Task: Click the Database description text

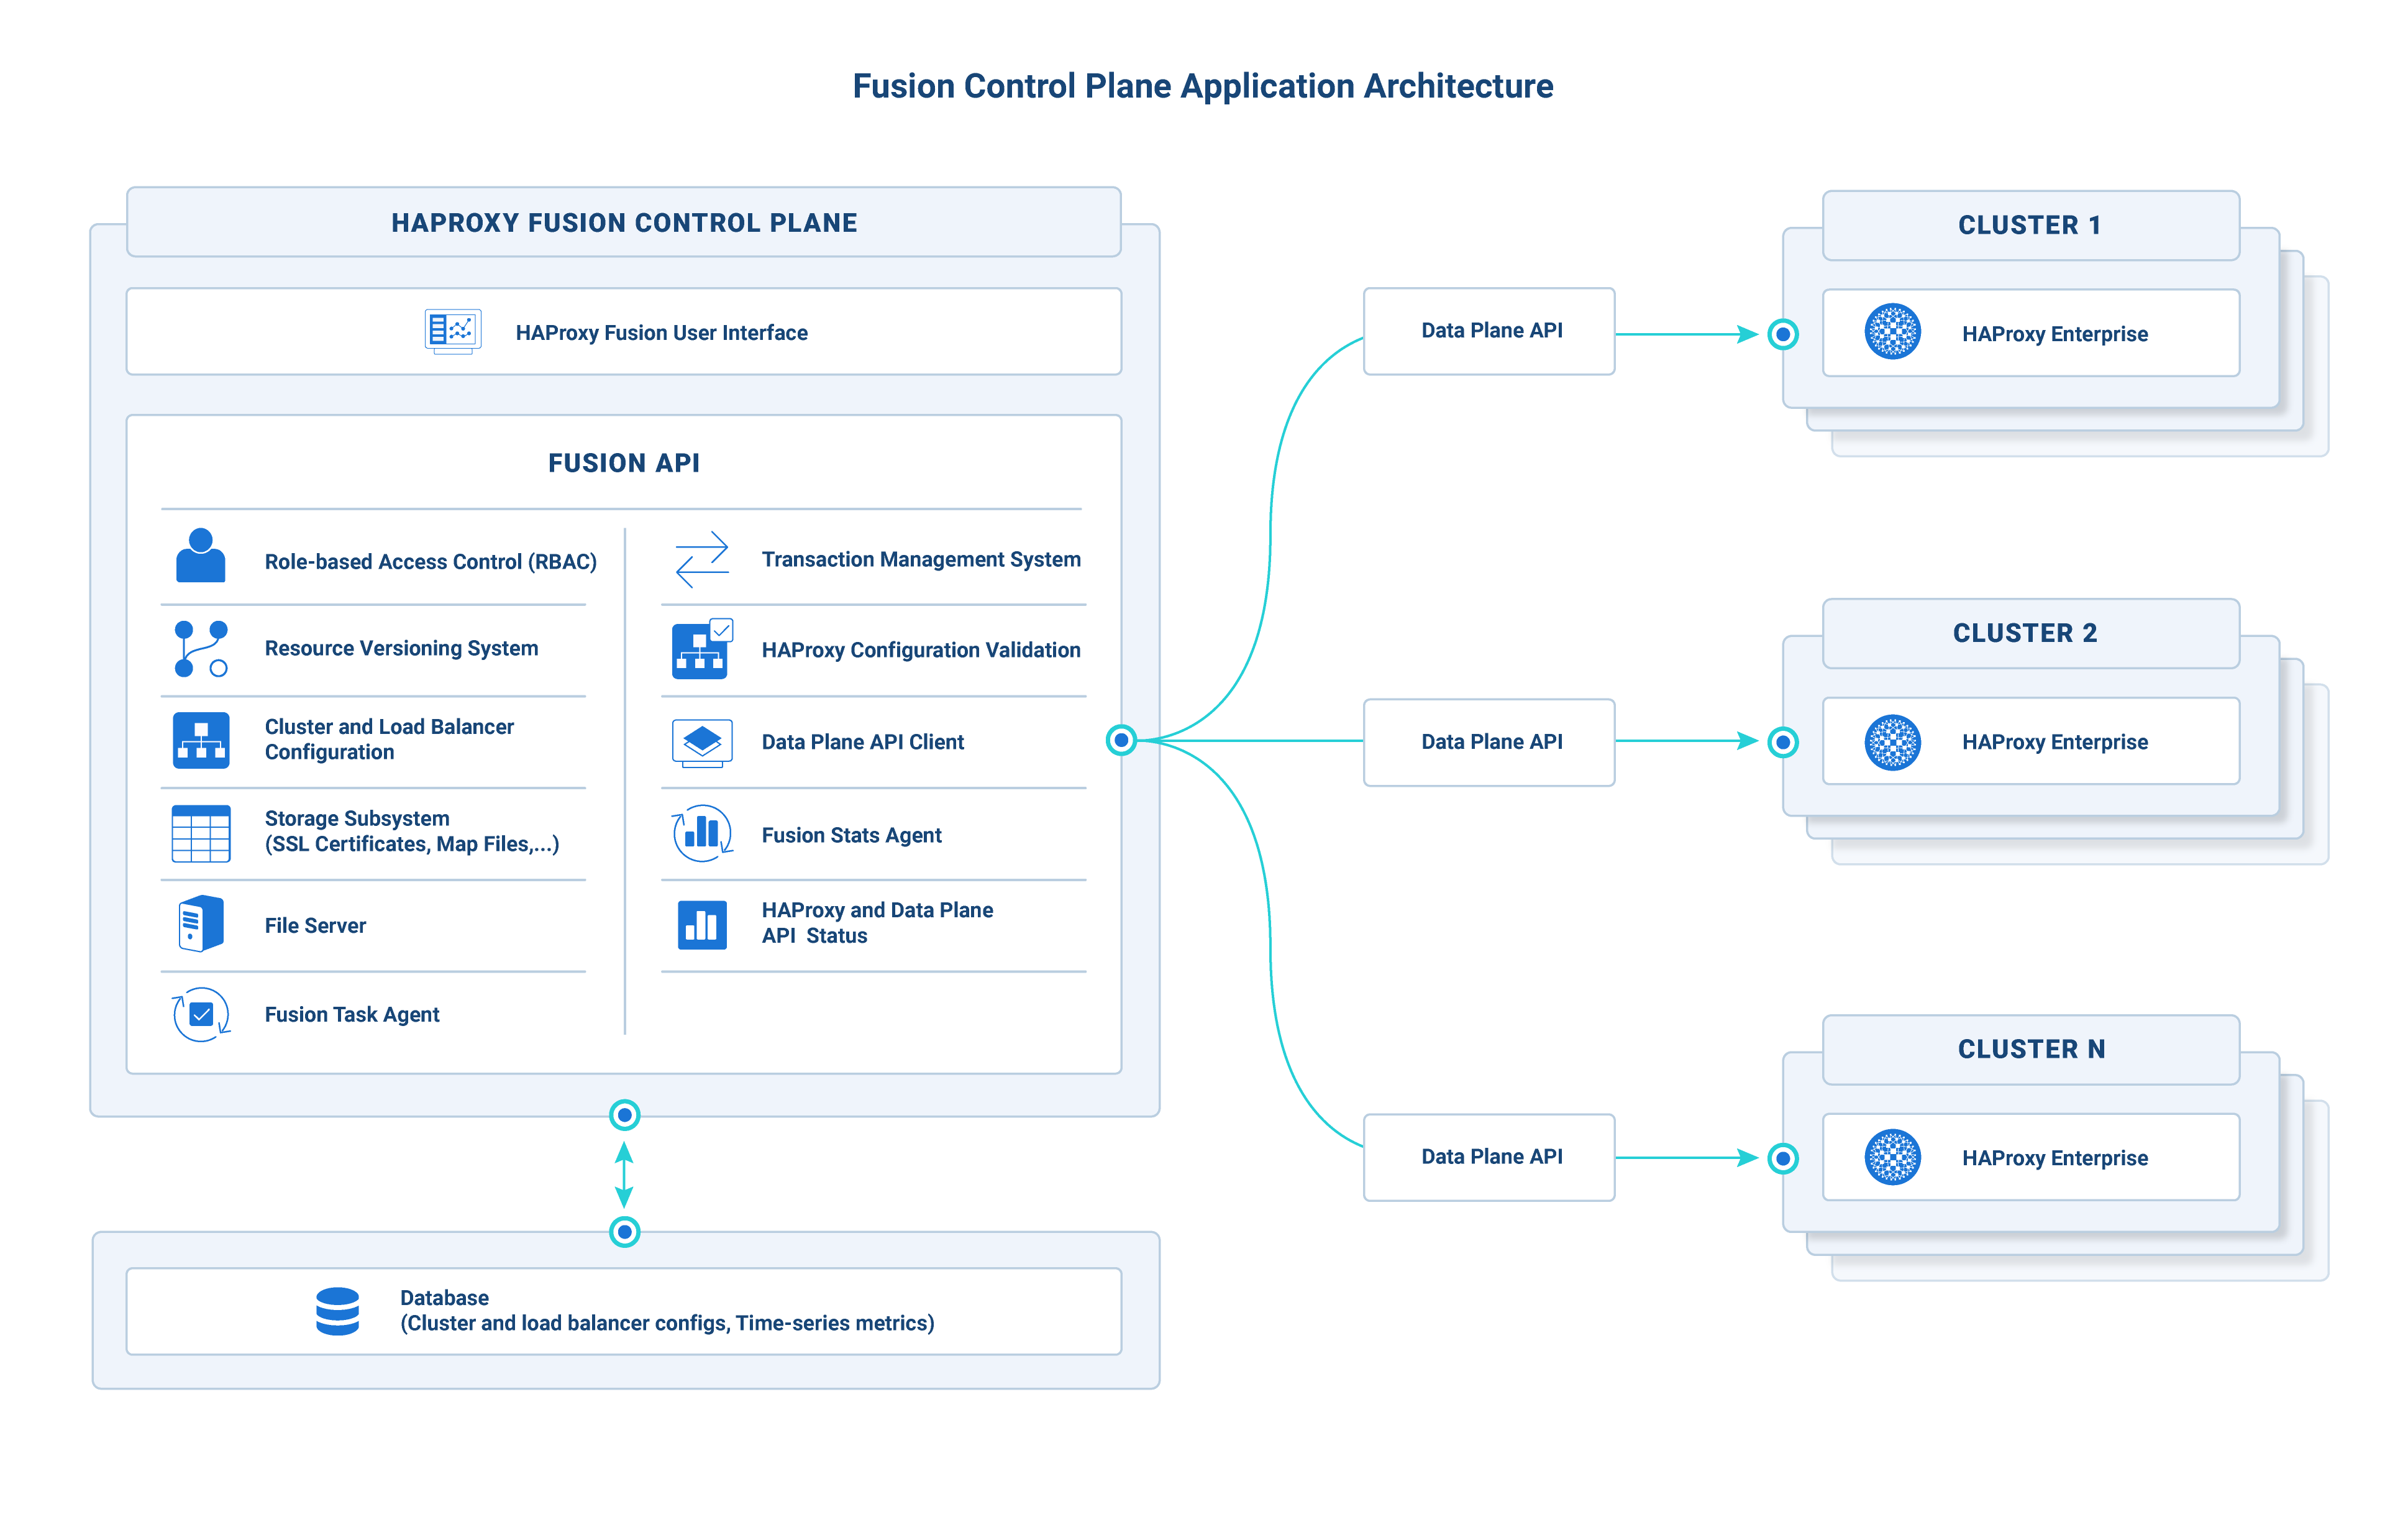Action: coord(667,1310)
